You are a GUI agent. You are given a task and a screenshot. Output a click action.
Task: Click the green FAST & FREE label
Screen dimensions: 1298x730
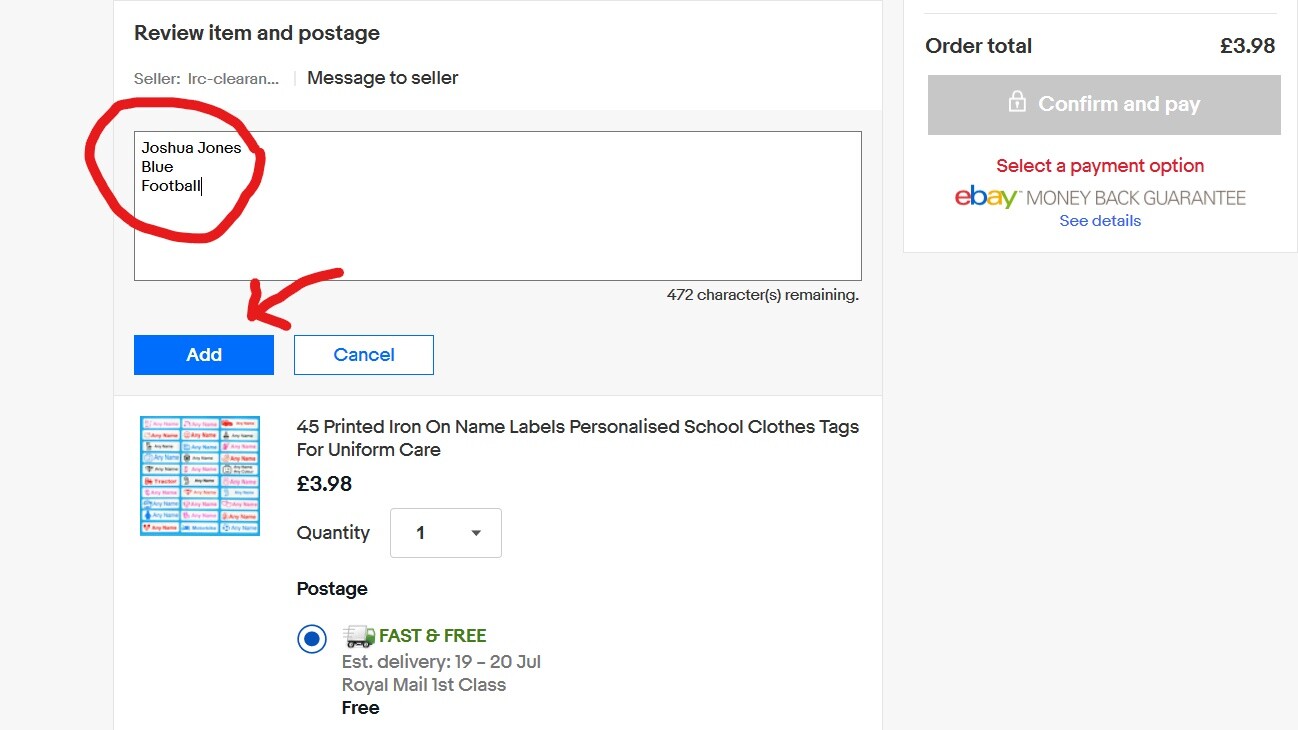[x=433, y=636]
